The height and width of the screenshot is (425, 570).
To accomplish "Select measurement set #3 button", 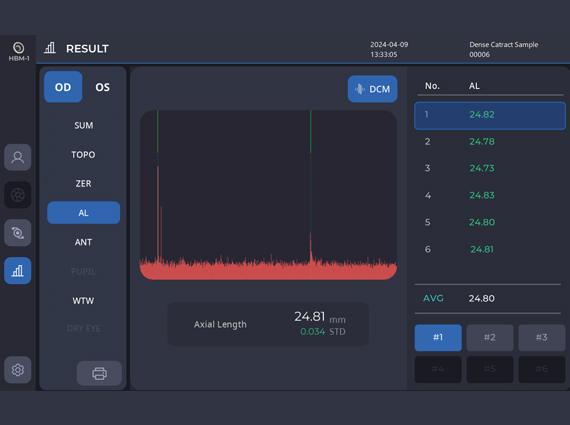I will [542, 338].
